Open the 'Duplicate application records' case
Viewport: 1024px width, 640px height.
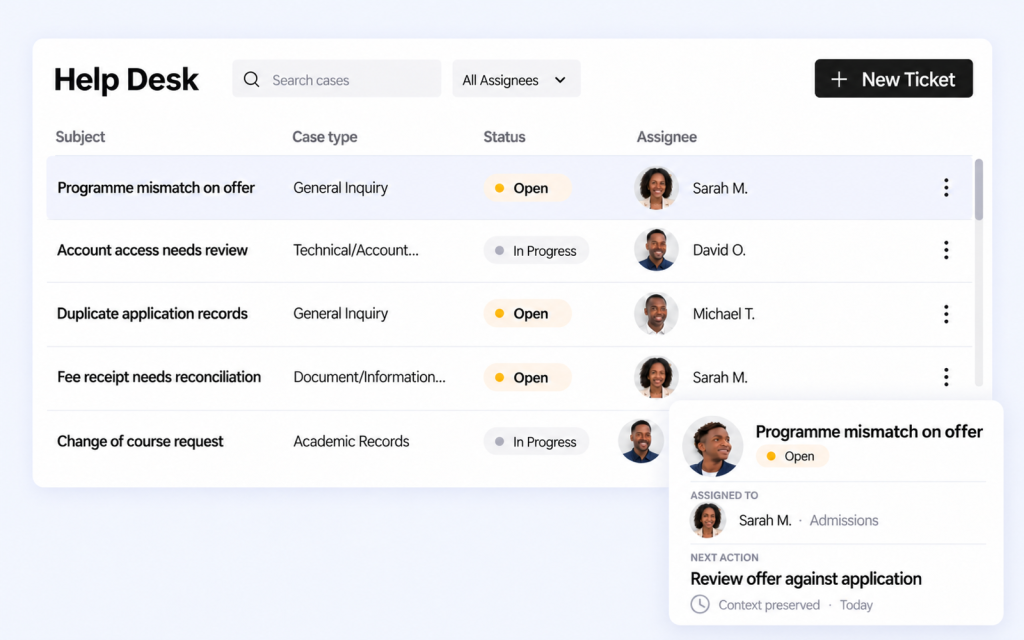tap(152, 314)
